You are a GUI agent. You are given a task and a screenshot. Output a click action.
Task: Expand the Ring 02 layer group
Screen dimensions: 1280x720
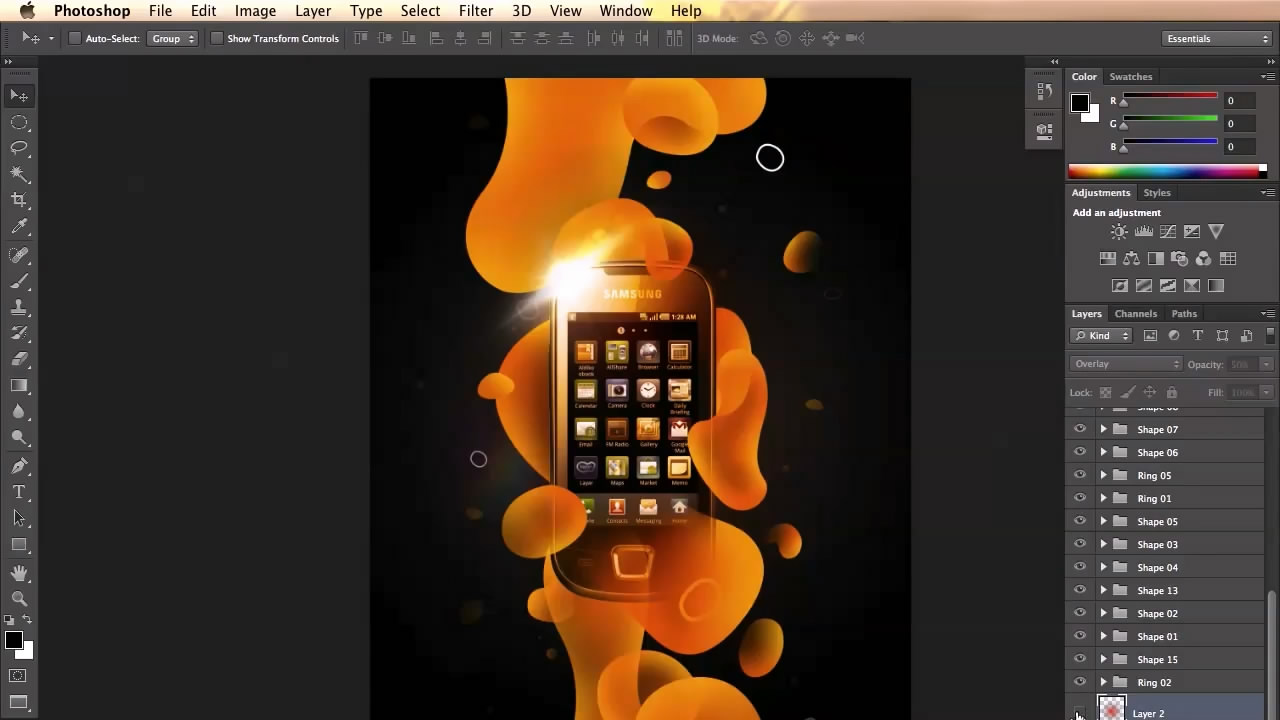coord(1103,682)
